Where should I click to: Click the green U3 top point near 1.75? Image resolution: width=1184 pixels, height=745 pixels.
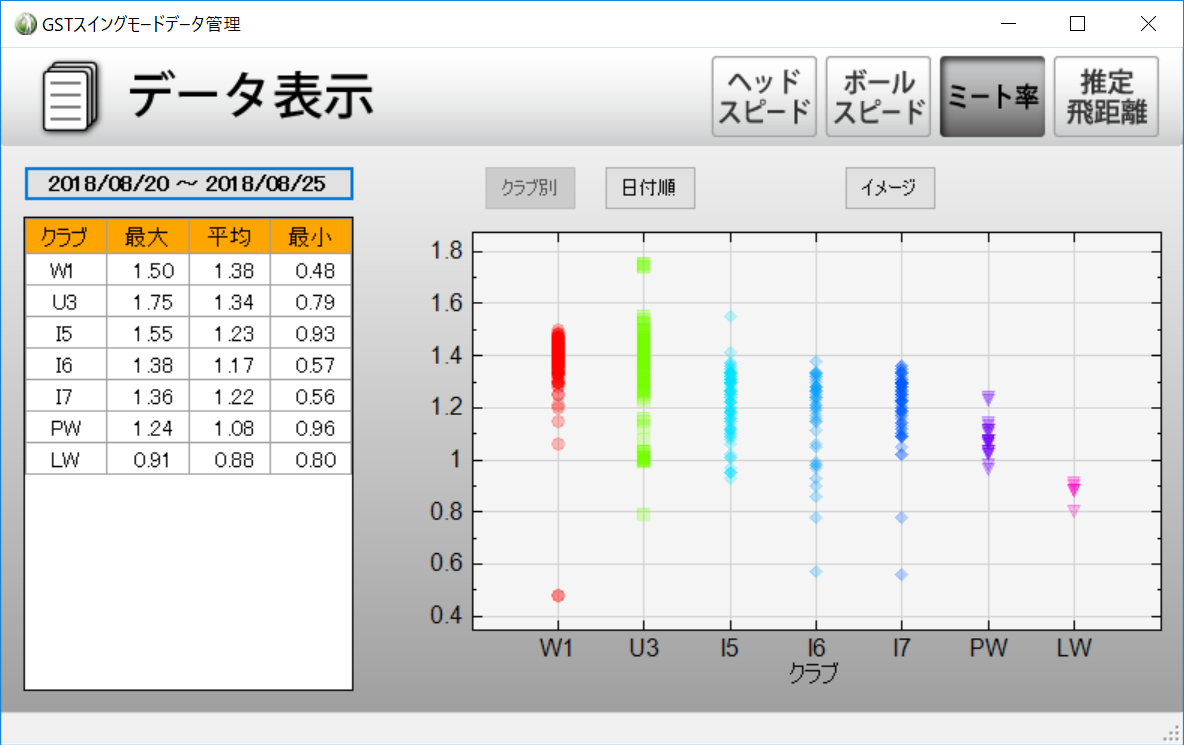pos(643,265)
